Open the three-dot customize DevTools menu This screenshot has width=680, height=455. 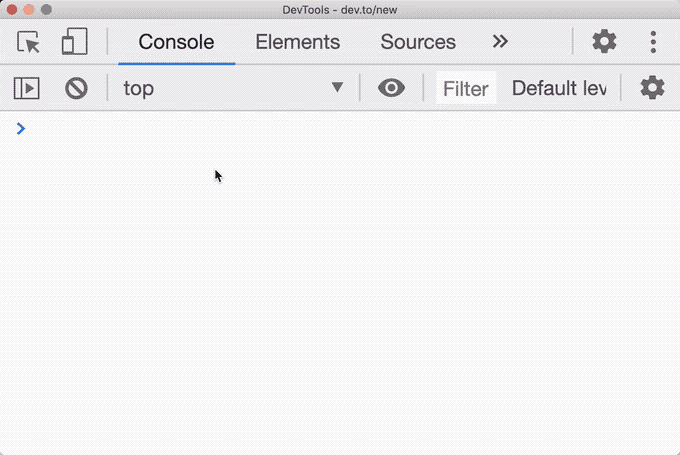click(x=653, y=42)
